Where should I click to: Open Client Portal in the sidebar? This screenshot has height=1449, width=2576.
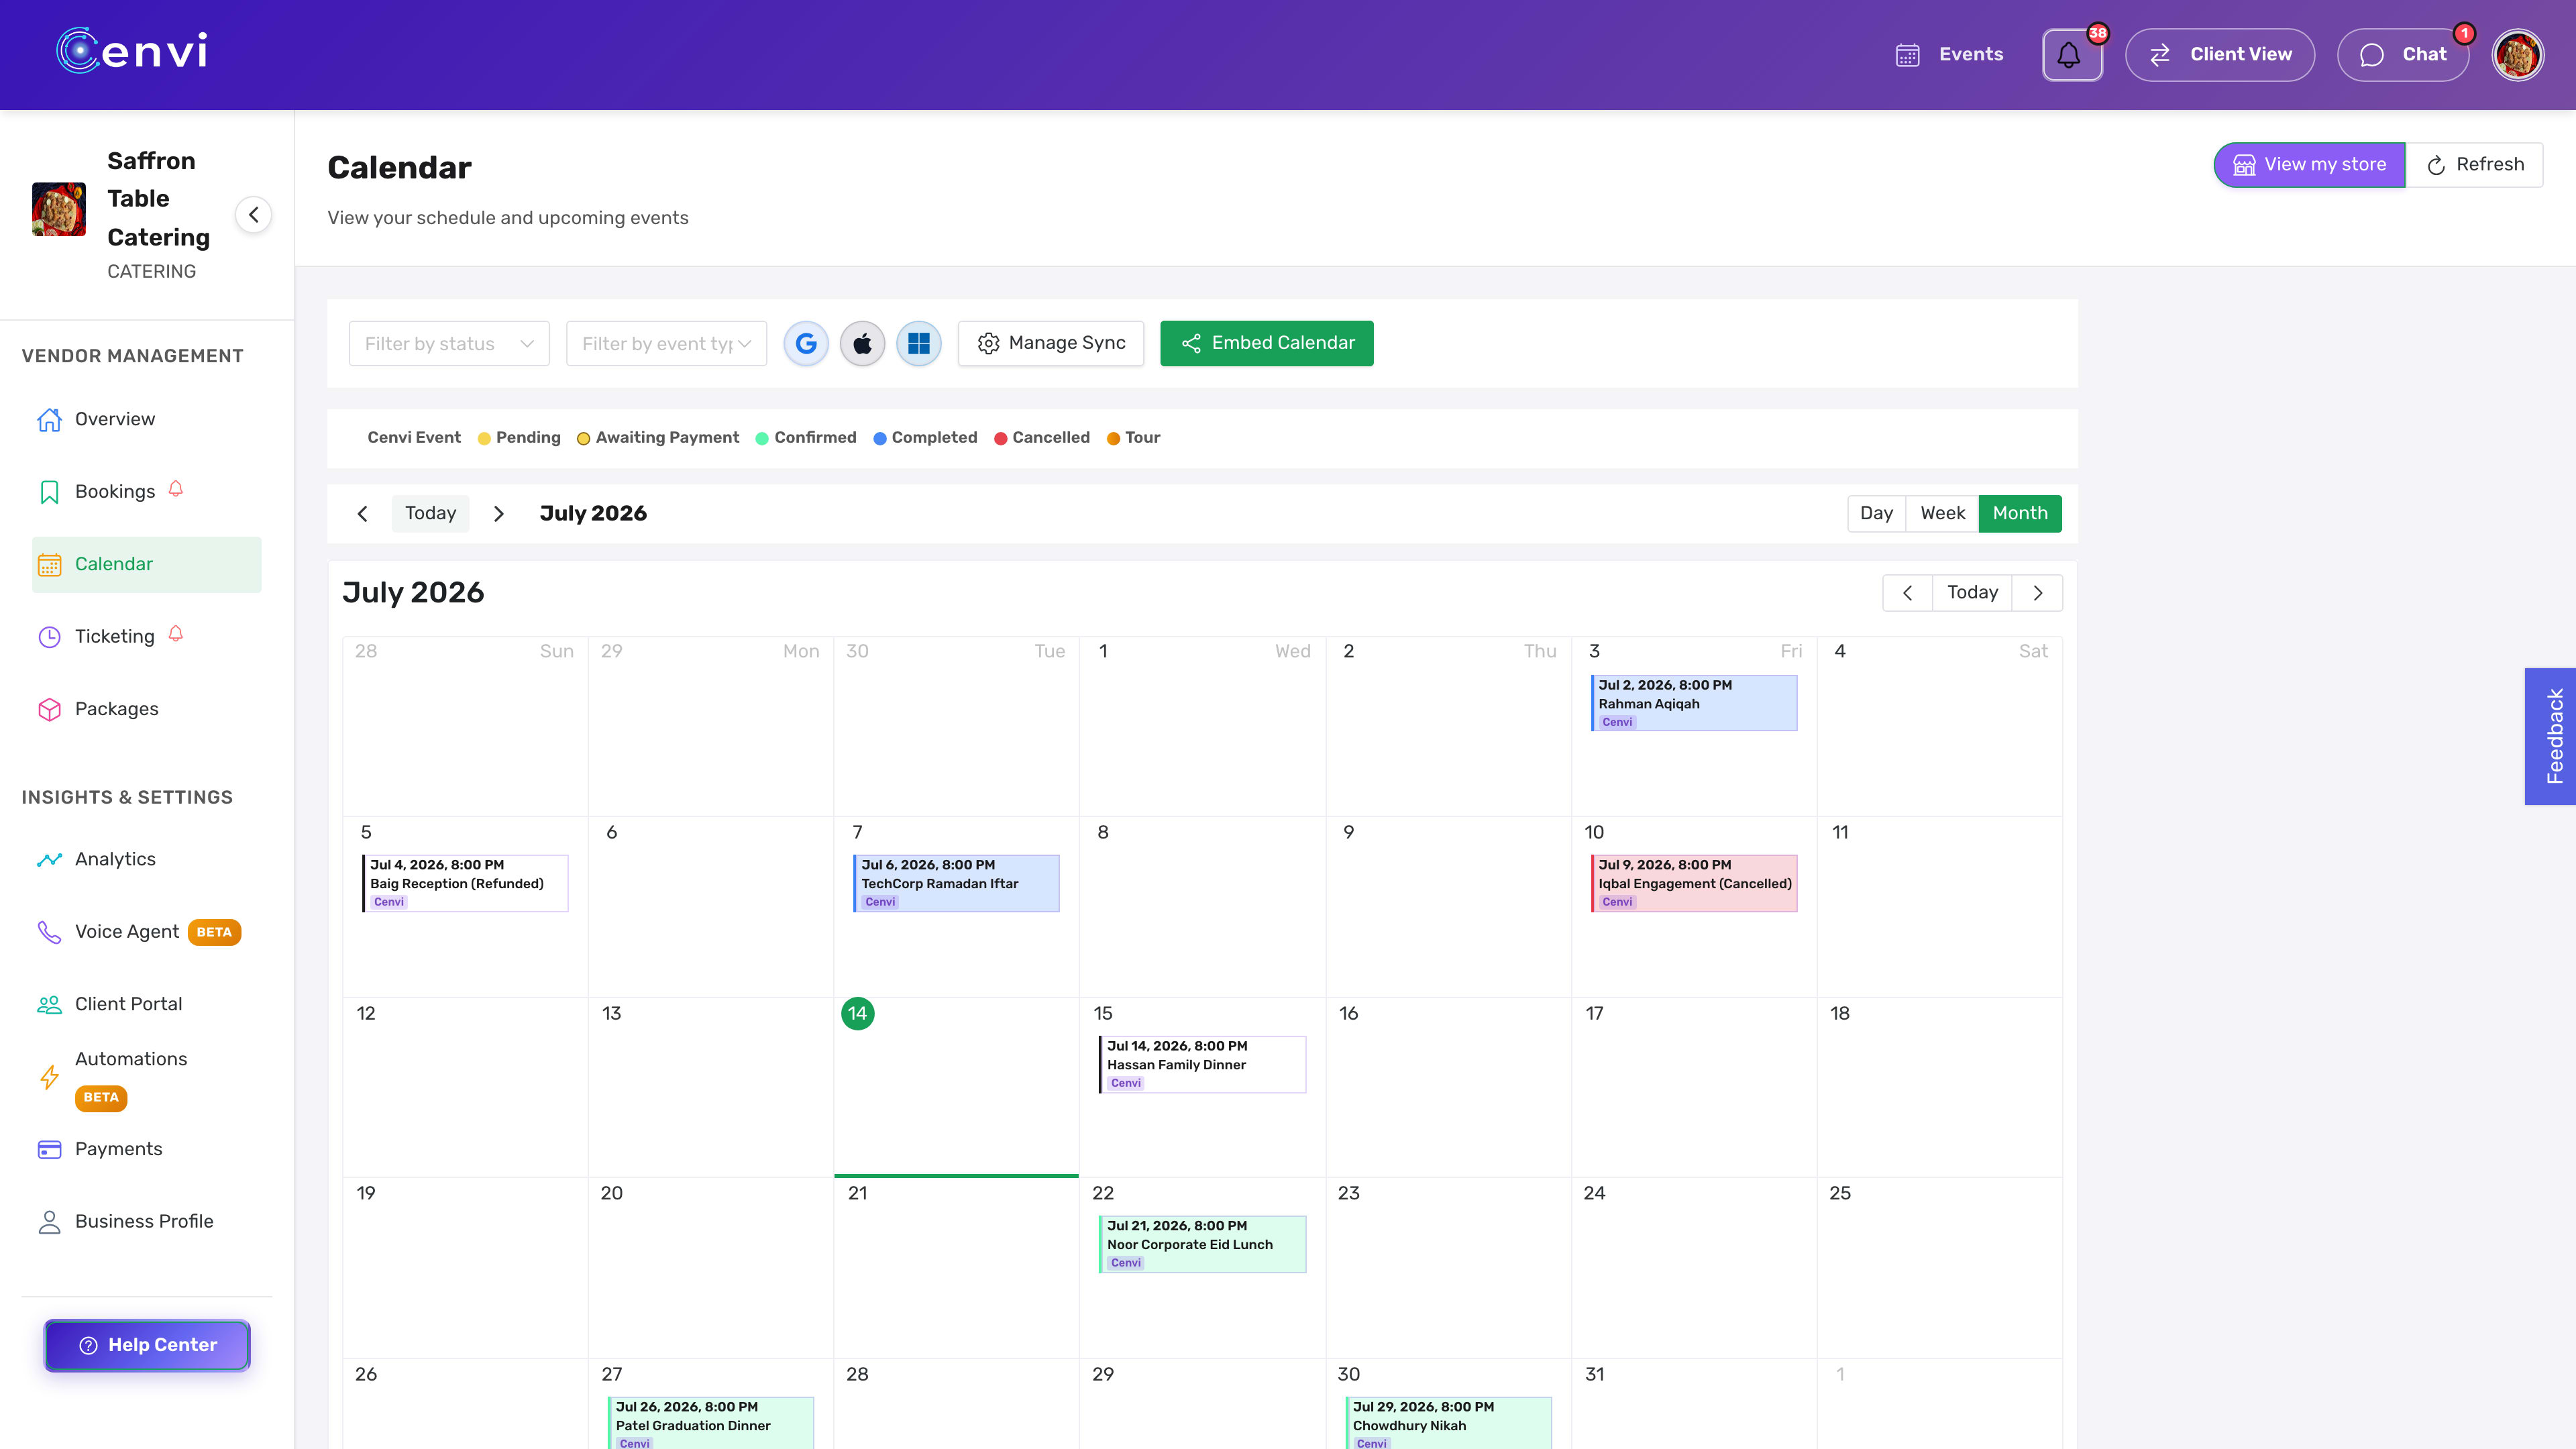(x=147, y=1004)
